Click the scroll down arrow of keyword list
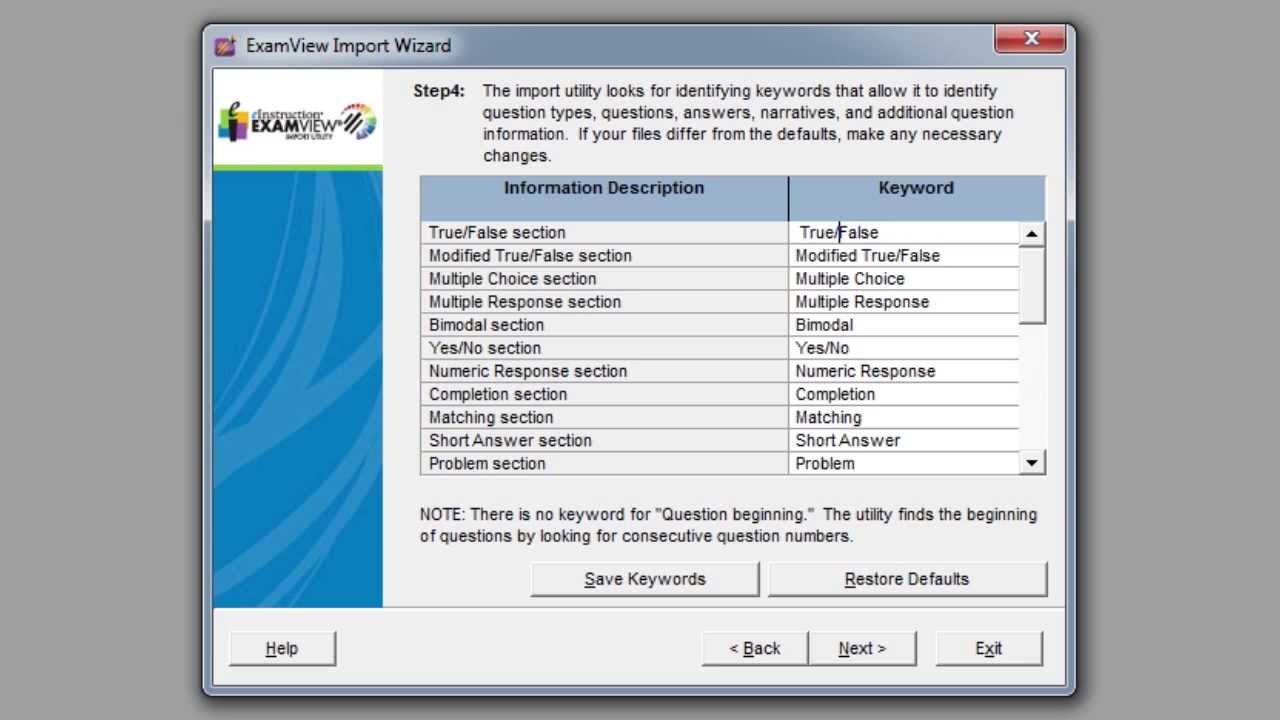The width and height of the screenshot is (1280, 720). coord(1032,462)
